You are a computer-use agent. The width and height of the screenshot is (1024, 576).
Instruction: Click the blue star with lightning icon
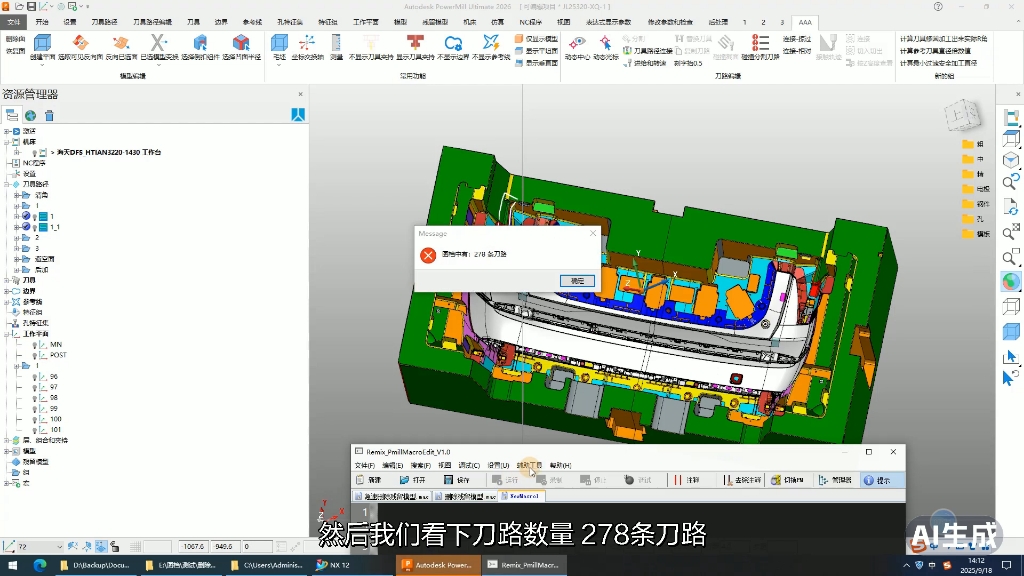[491, 43]
